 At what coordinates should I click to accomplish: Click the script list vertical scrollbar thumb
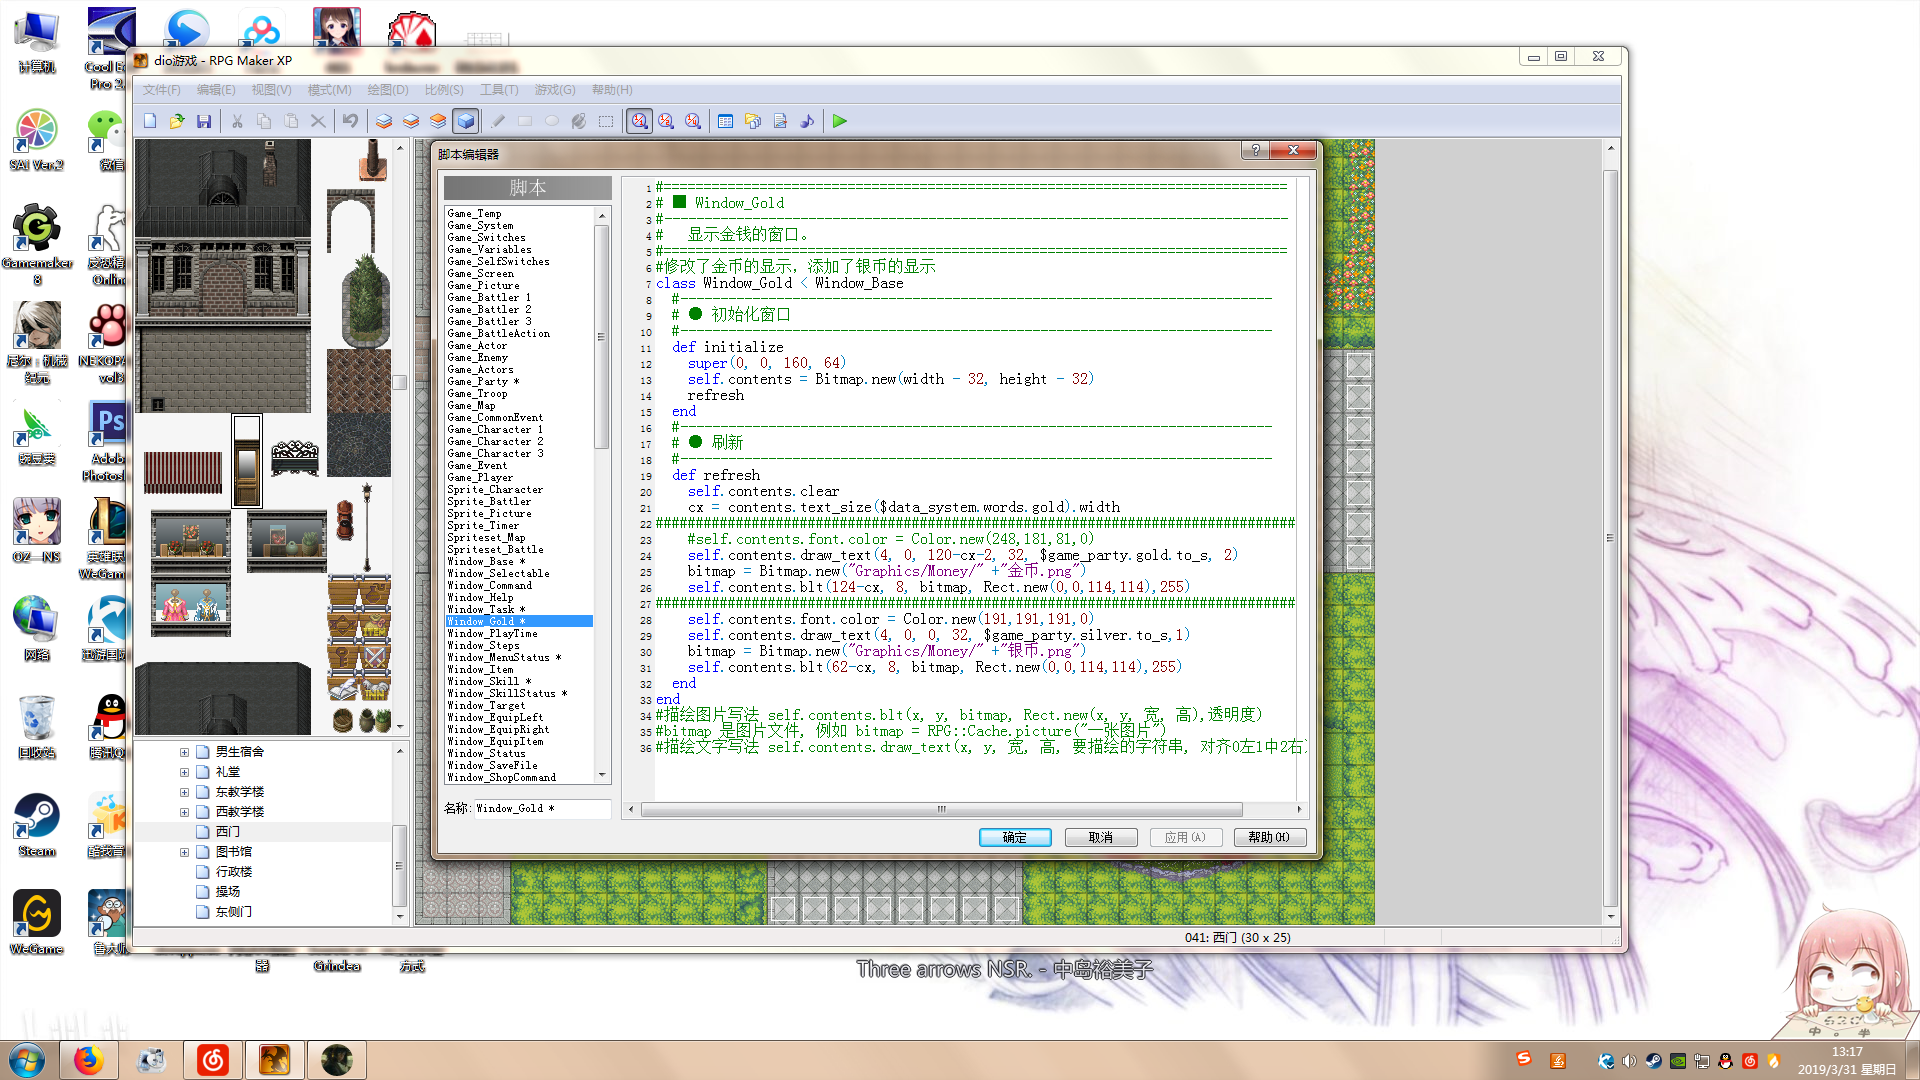602,336
